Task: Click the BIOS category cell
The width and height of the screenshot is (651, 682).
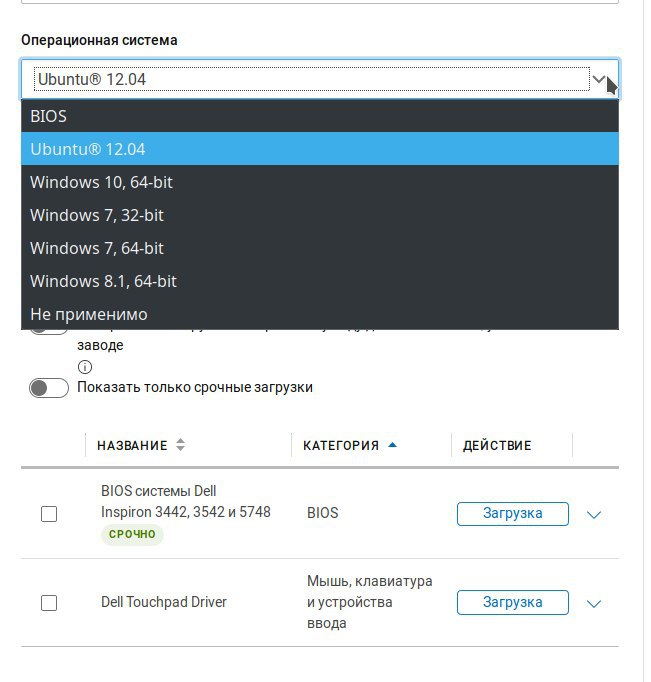Action: coord(323,513)
